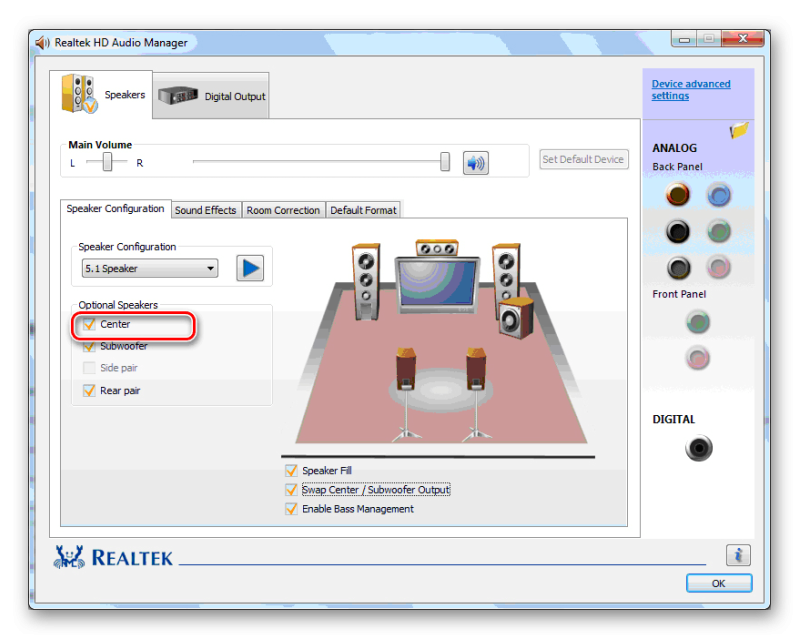Click the TV screen in the room
800x639 pixels.
[x=437, y=284]
